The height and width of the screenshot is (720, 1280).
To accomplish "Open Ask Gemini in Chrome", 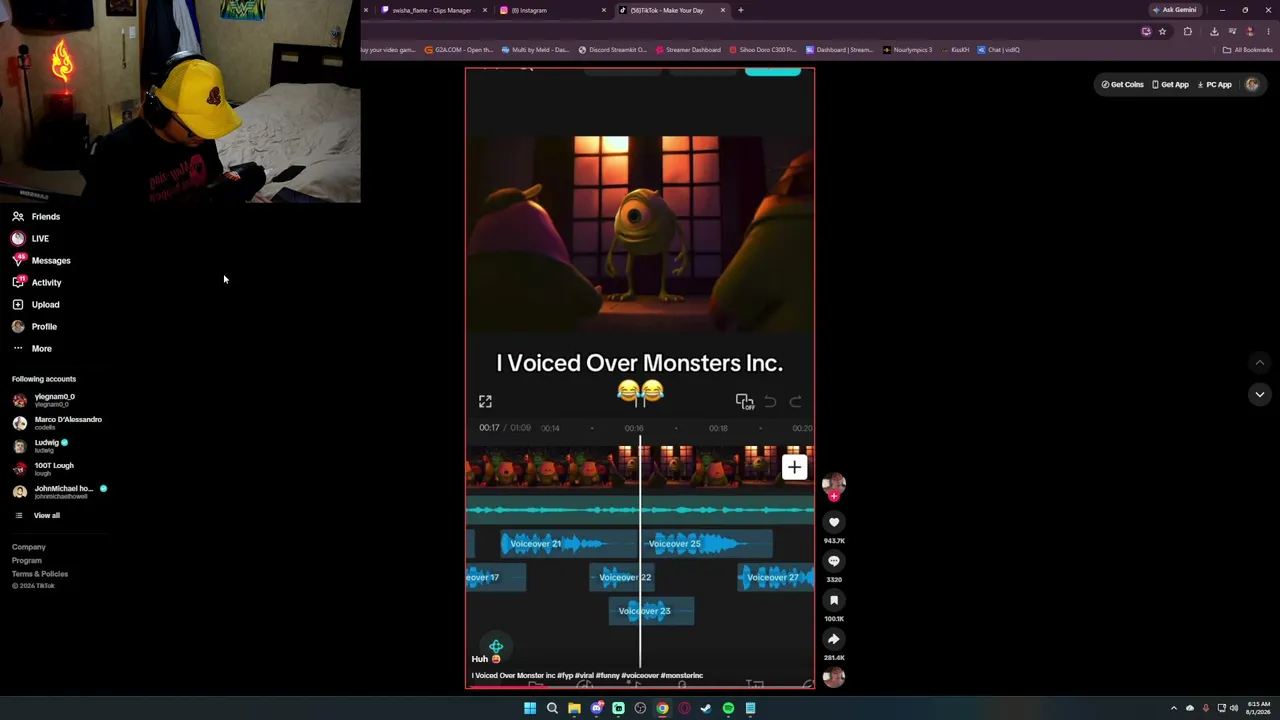I will click(x=1174, y=10).
